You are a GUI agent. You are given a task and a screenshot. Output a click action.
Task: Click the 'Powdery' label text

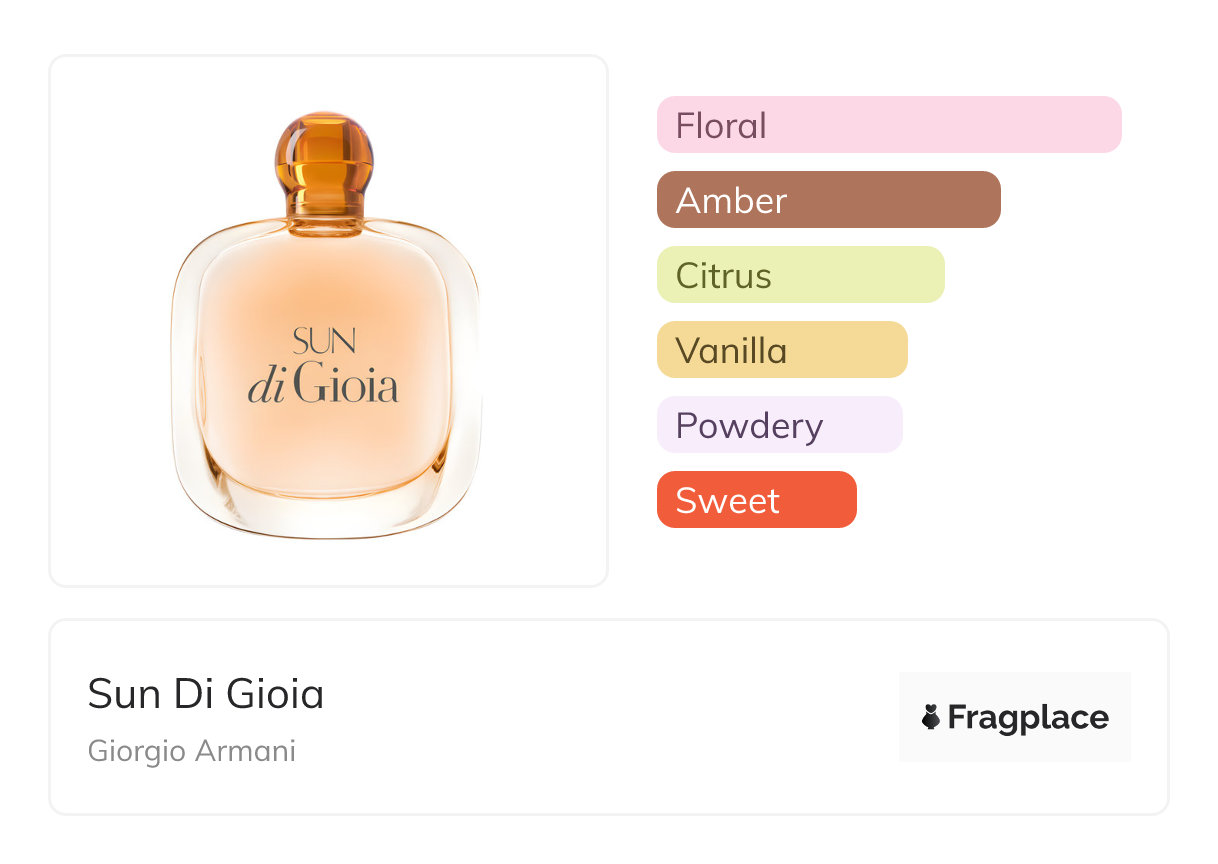[749, 426]
